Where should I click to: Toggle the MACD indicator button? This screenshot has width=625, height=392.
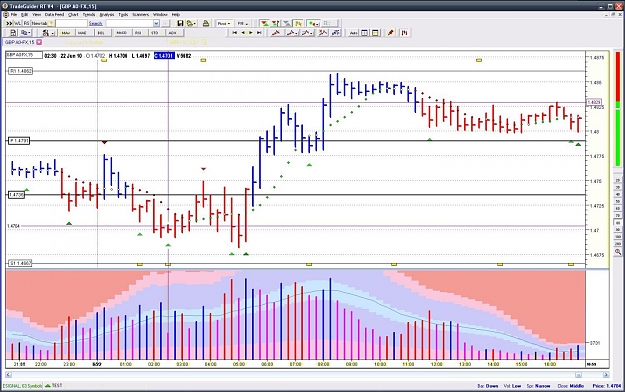121,33
